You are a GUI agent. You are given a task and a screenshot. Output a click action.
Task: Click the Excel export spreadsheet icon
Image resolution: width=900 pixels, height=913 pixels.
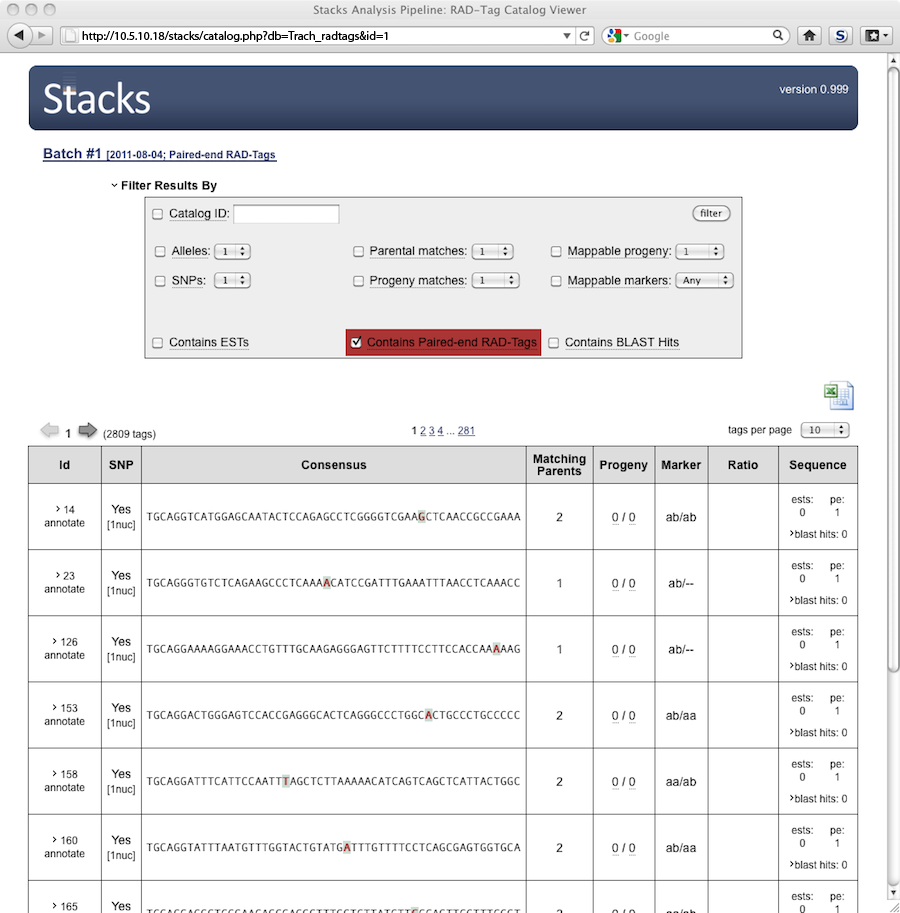(838, 396)
